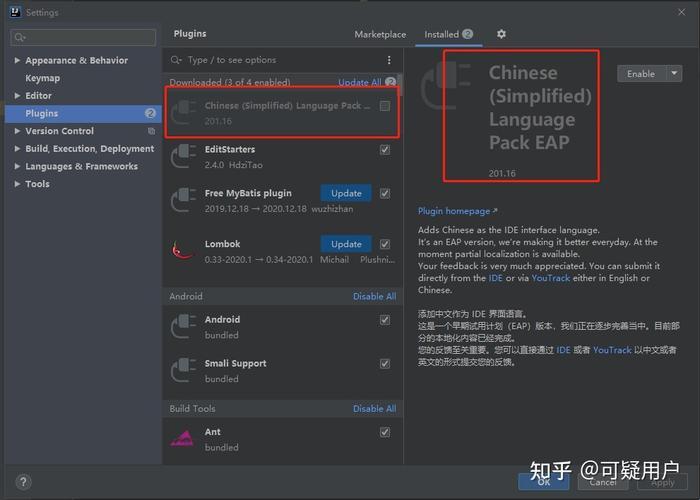Expand the Tools tree node
The height and width of the screenshot is (500, 700).
17,184
